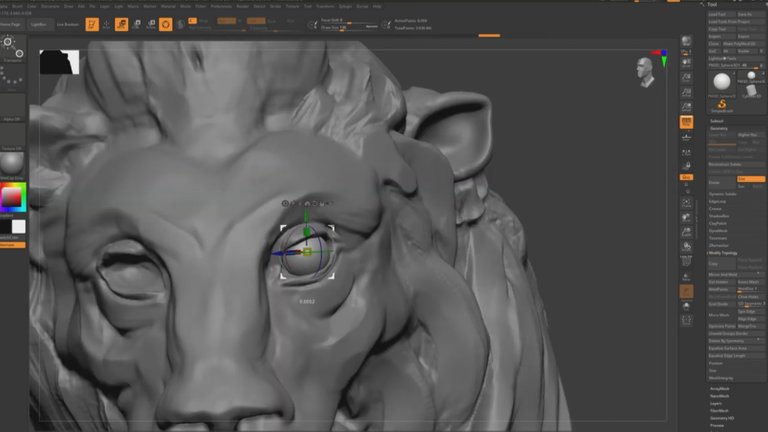Click the Xpose icon
Screen dimensions: 768x432
point(687,321)
